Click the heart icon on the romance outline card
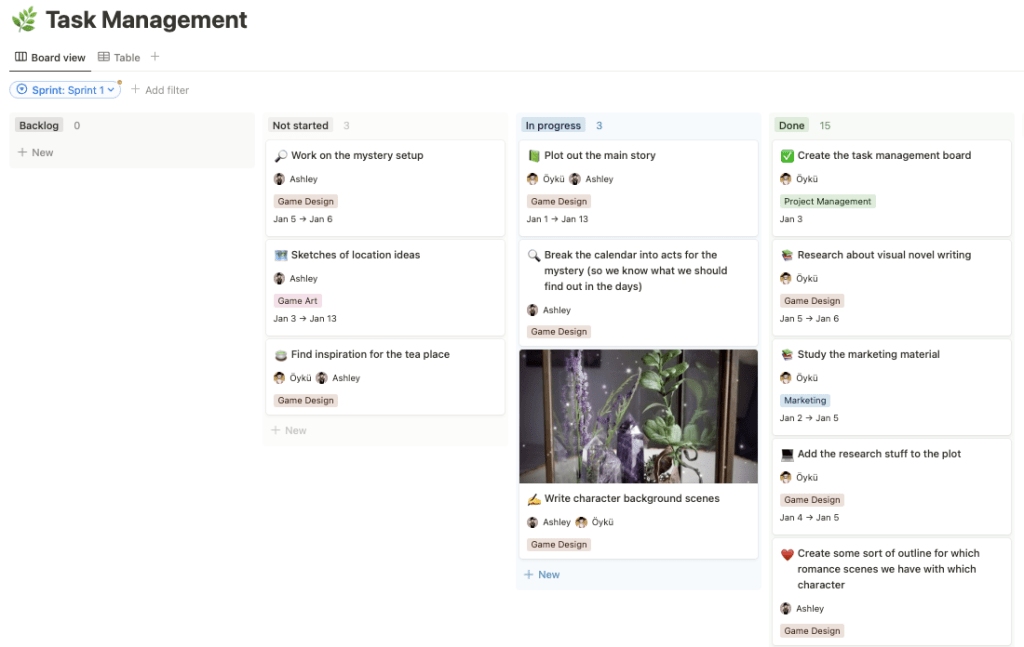 click(x=789, y=553)
